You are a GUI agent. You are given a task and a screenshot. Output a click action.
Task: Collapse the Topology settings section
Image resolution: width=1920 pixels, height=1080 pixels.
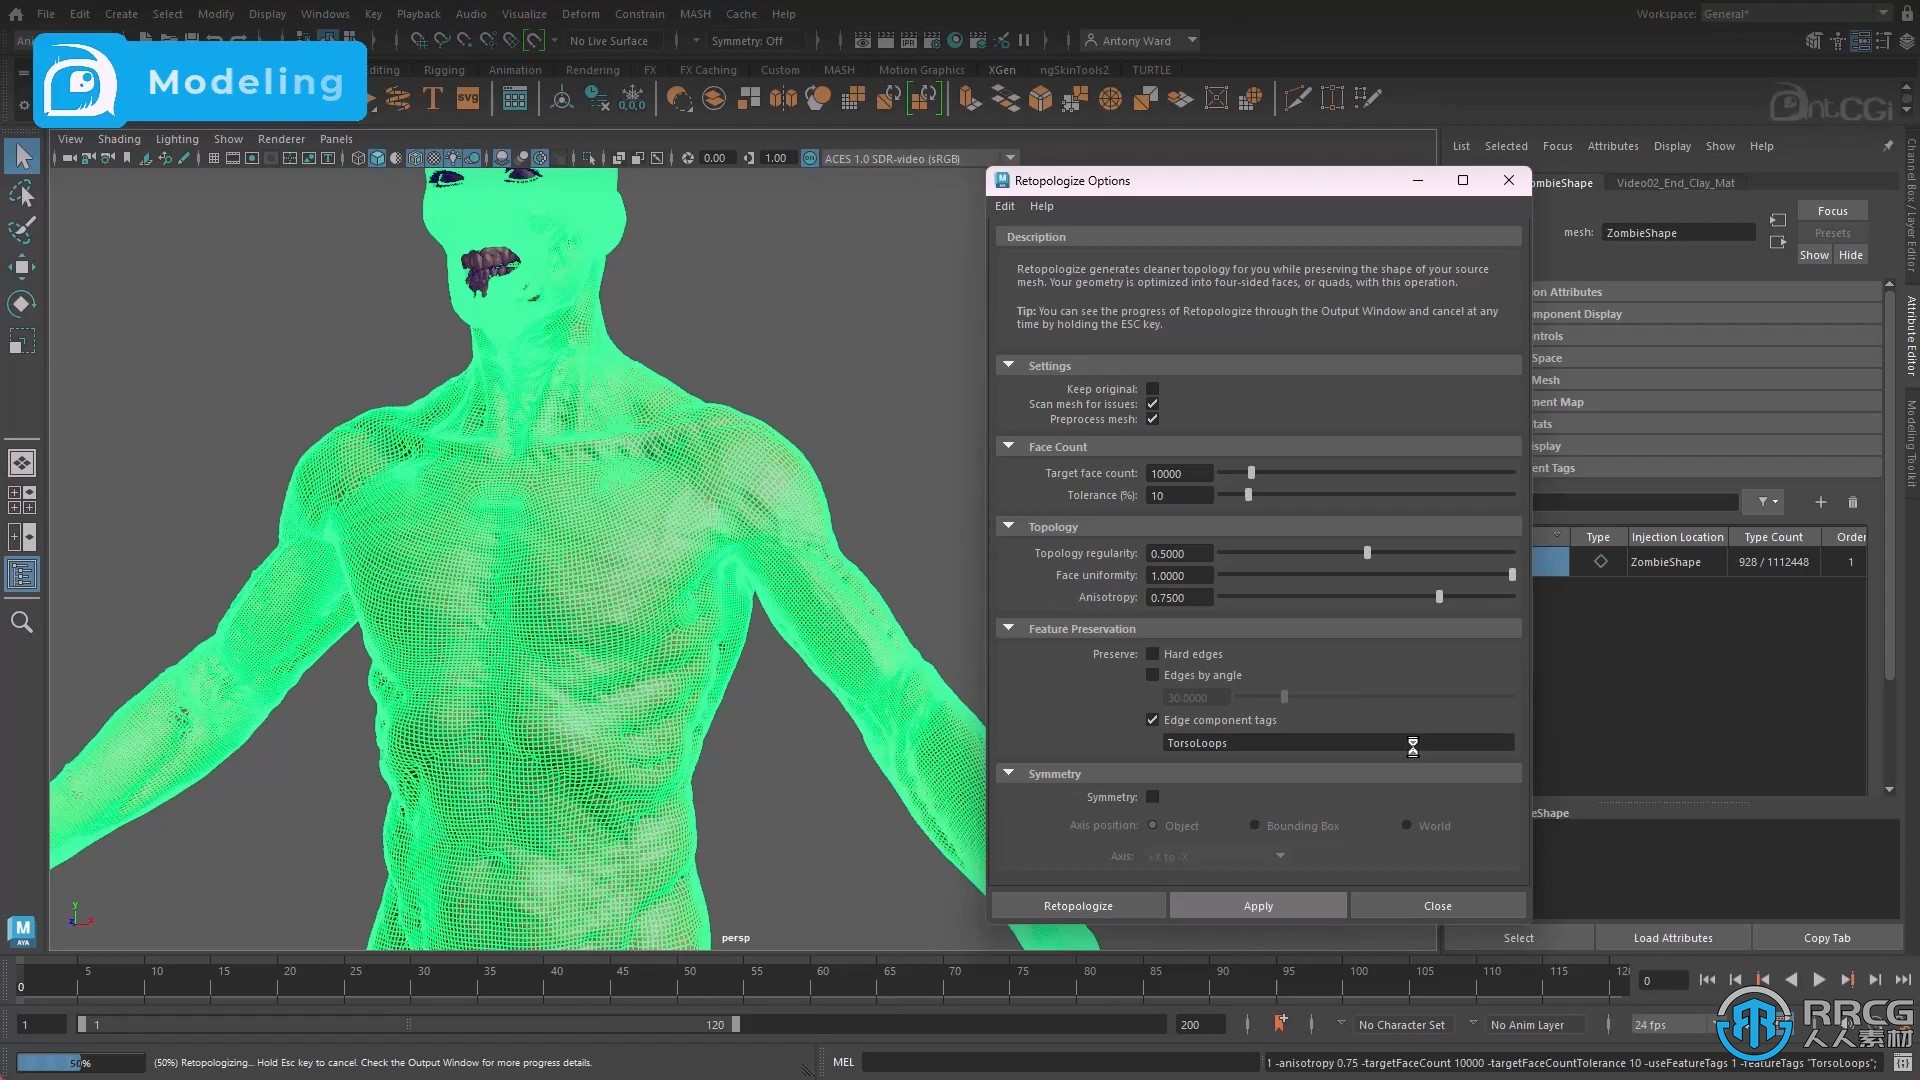pos(1009,525)
